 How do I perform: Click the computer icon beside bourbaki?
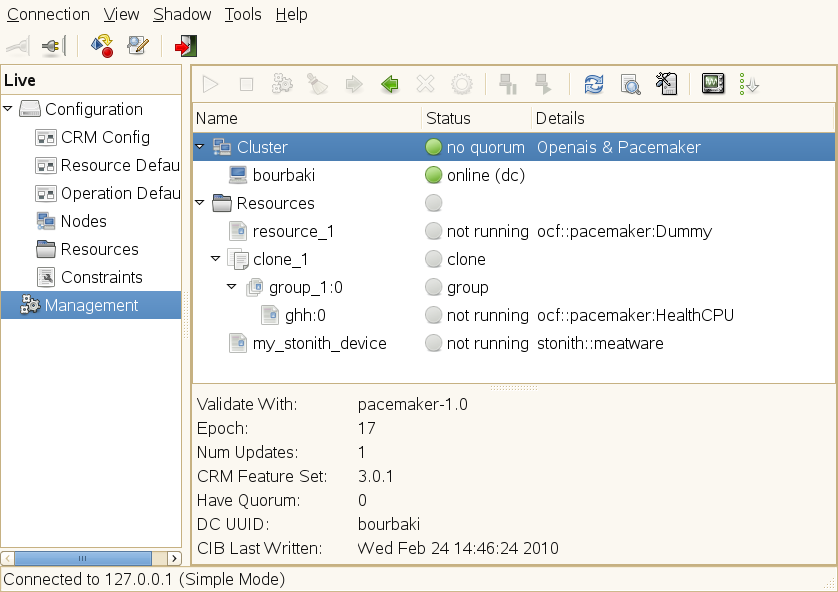coord(238,175)
